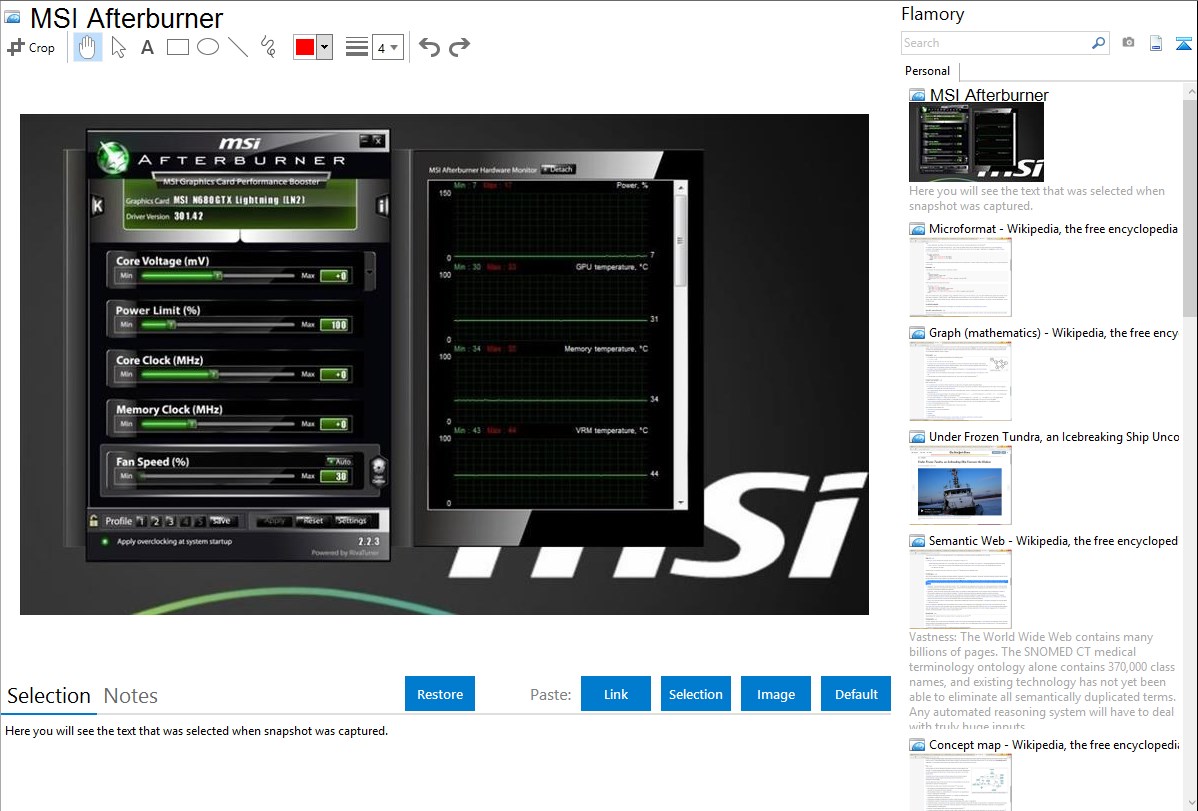Select Afterburner profile slot 2
The height and width of the screenshot is (811, 1198).
point(156,521)
